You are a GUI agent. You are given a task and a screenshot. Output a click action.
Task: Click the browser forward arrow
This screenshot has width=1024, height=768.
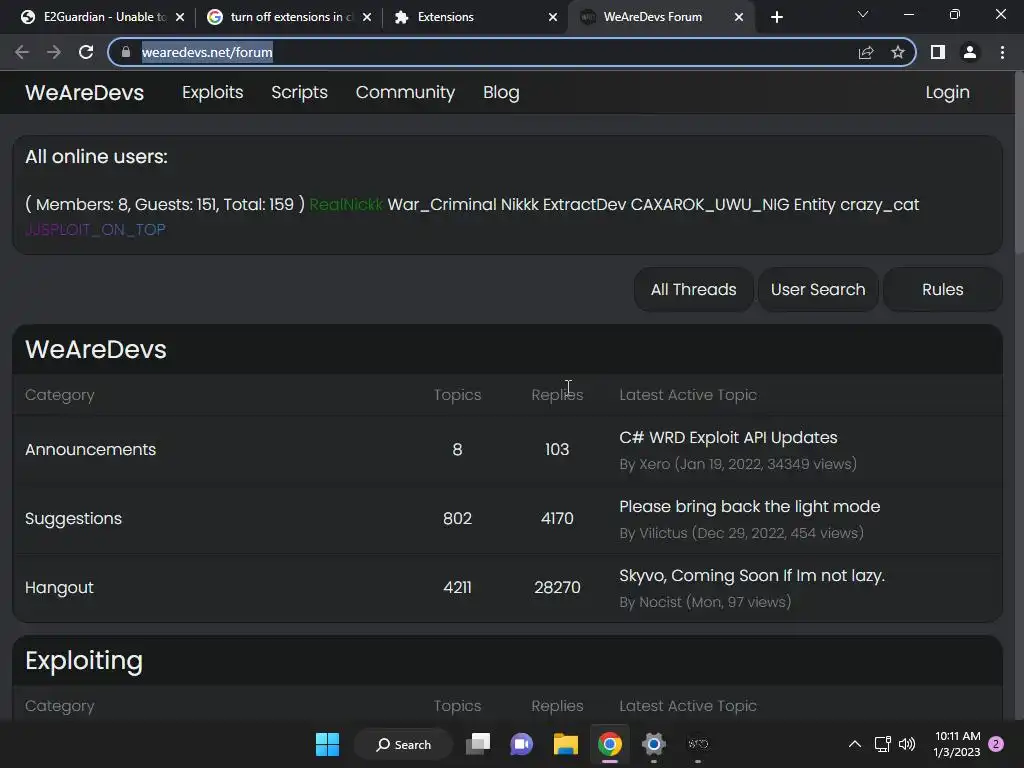[x=54, y=52]
